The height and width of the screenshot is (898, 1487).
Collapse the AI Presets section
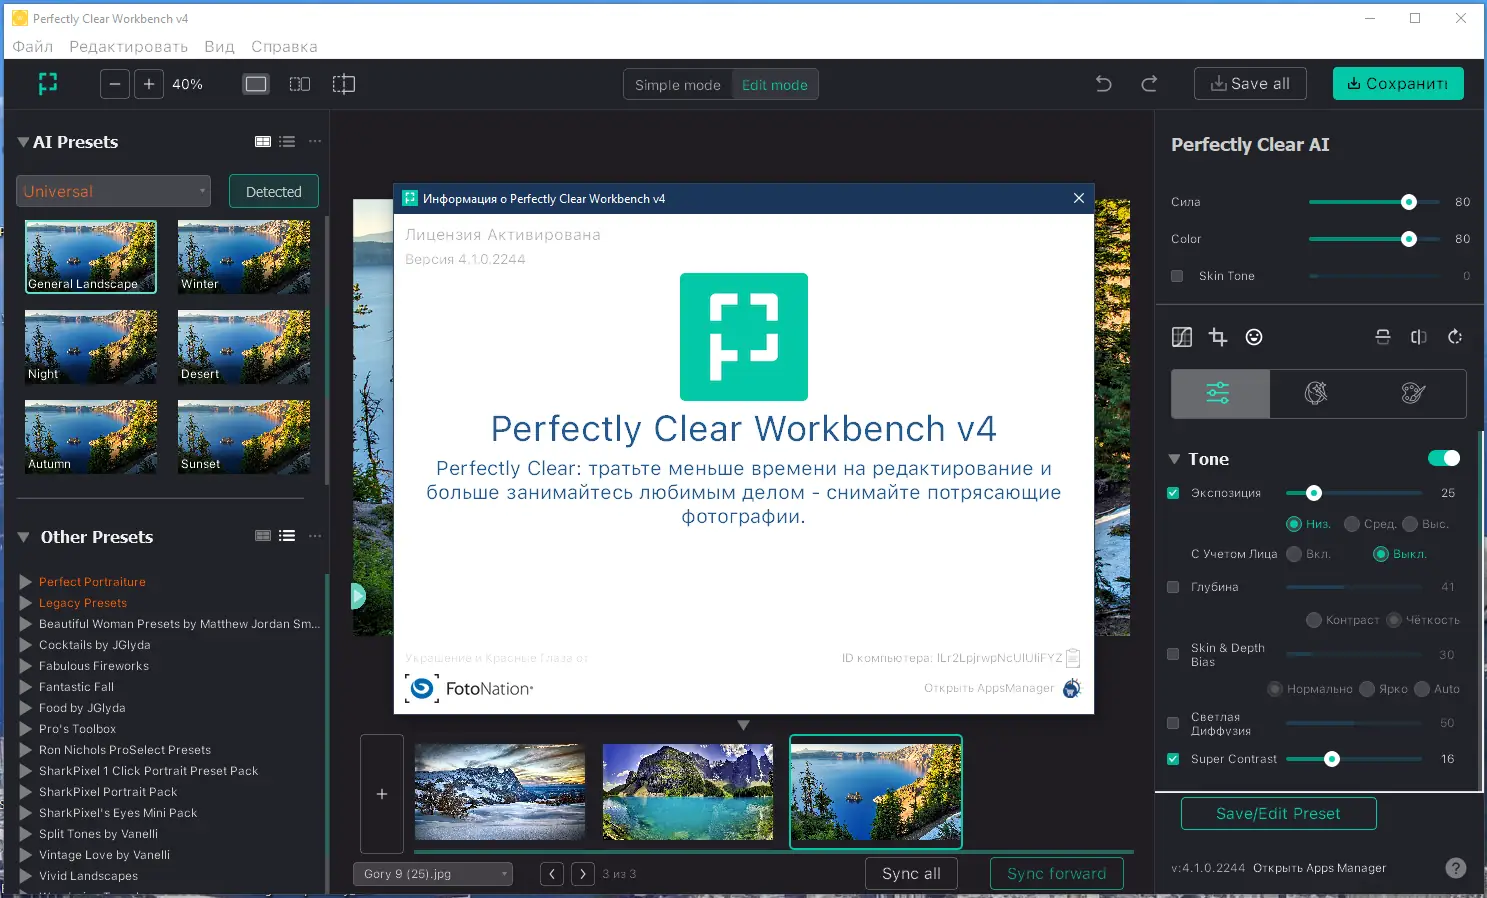23,142
